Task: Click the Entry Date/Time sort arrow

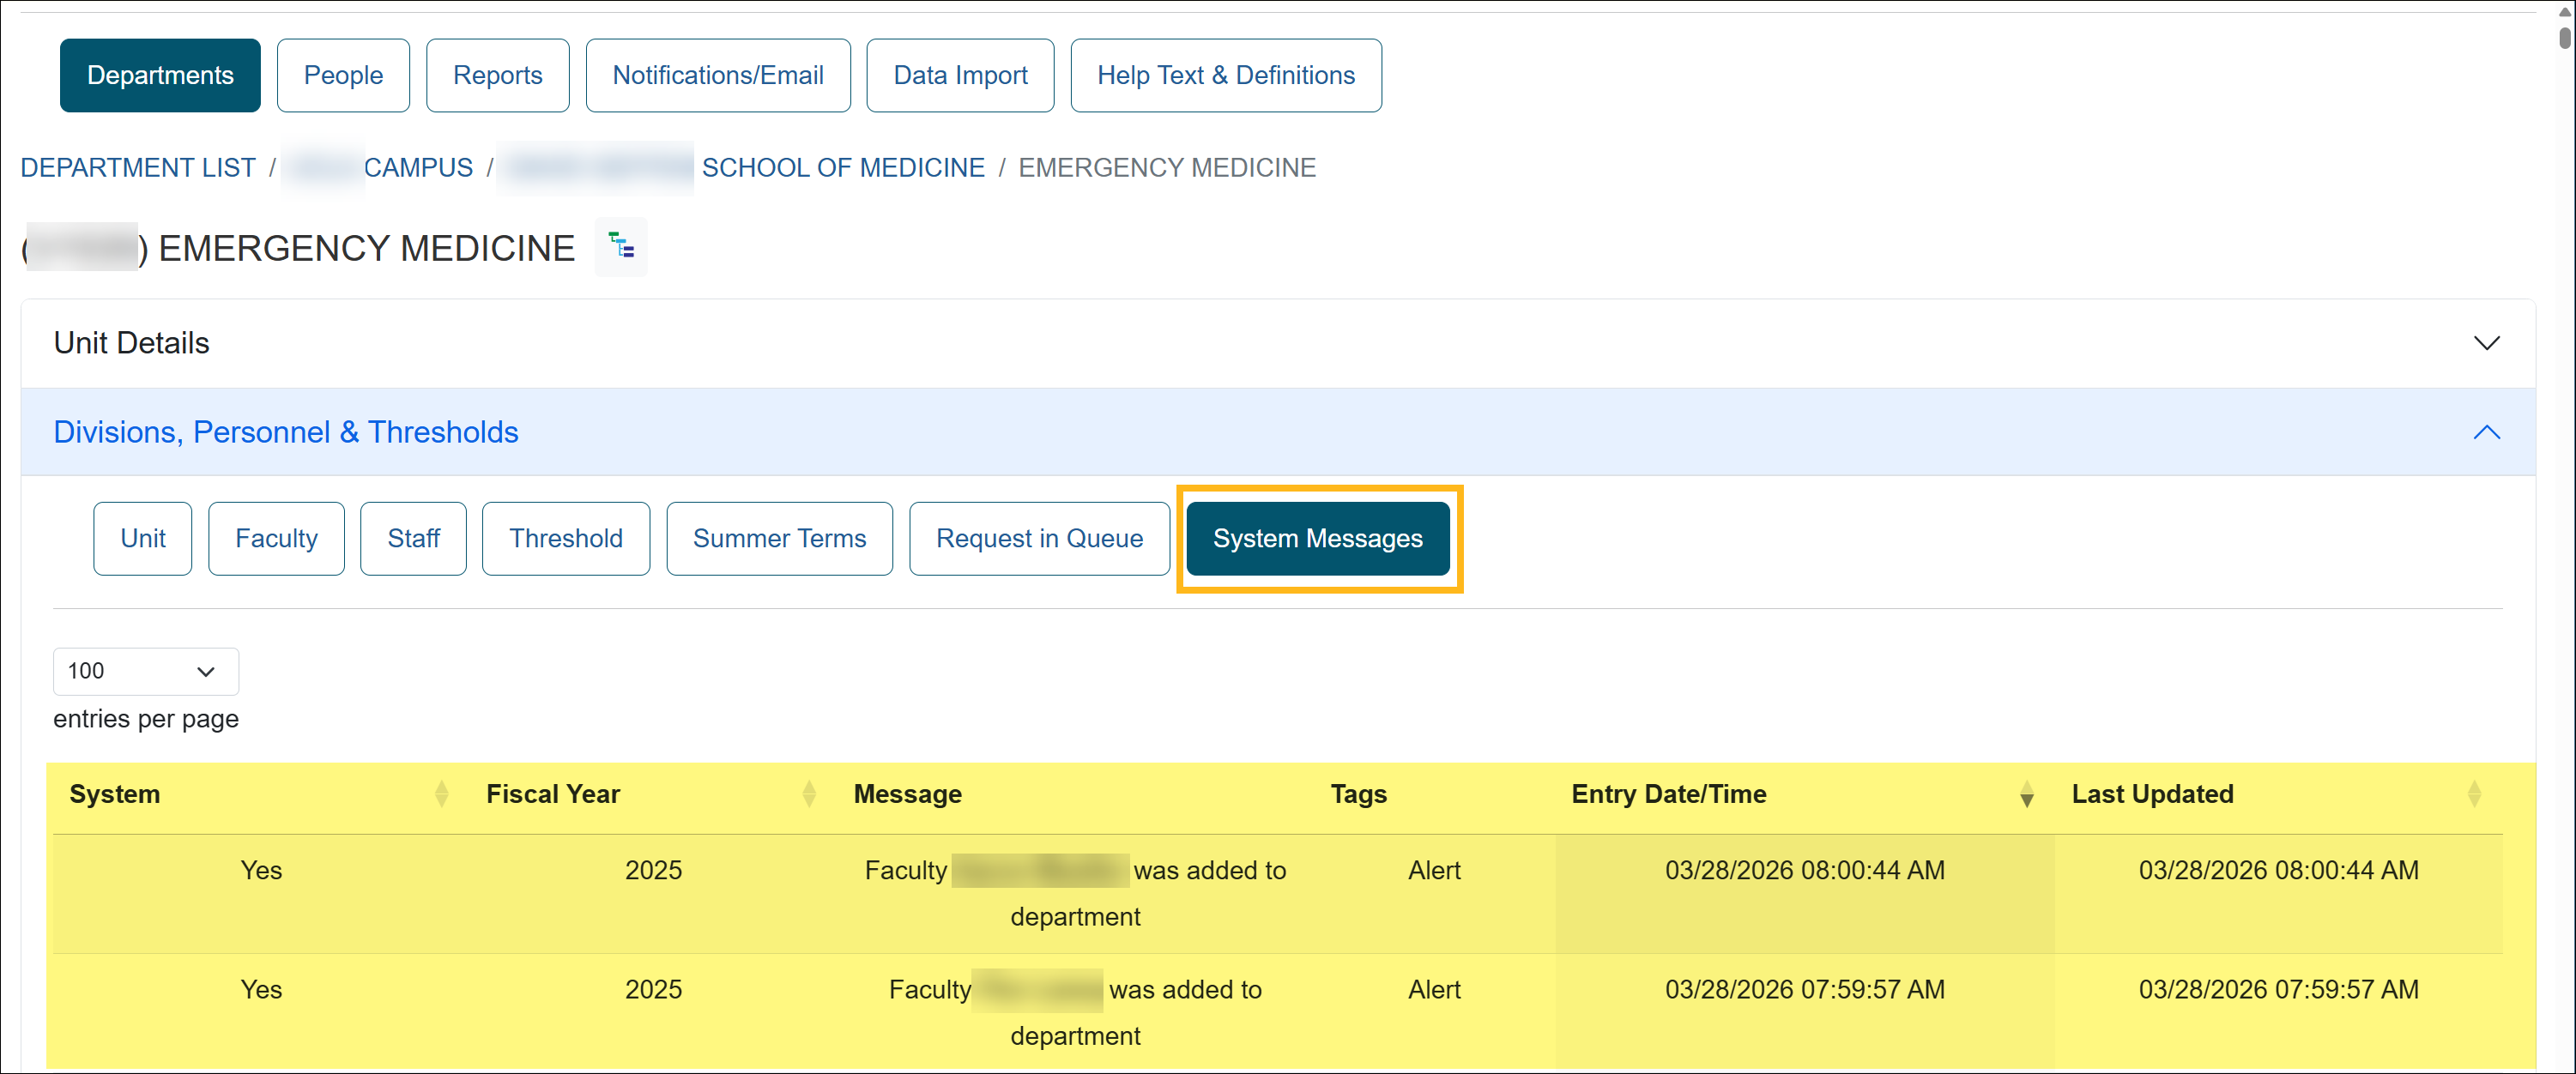Action: pos(2026,795)
